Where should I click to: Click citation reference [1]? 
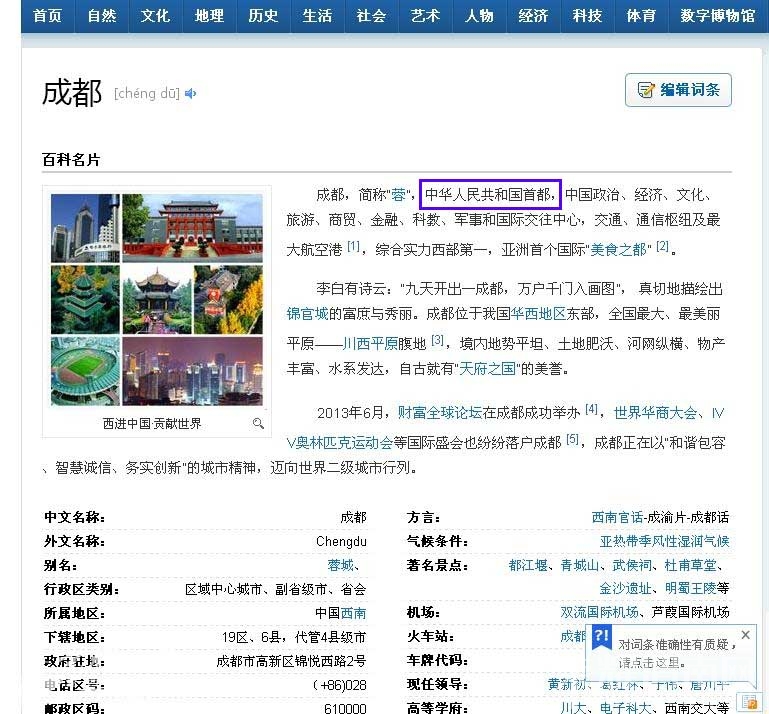353,247
